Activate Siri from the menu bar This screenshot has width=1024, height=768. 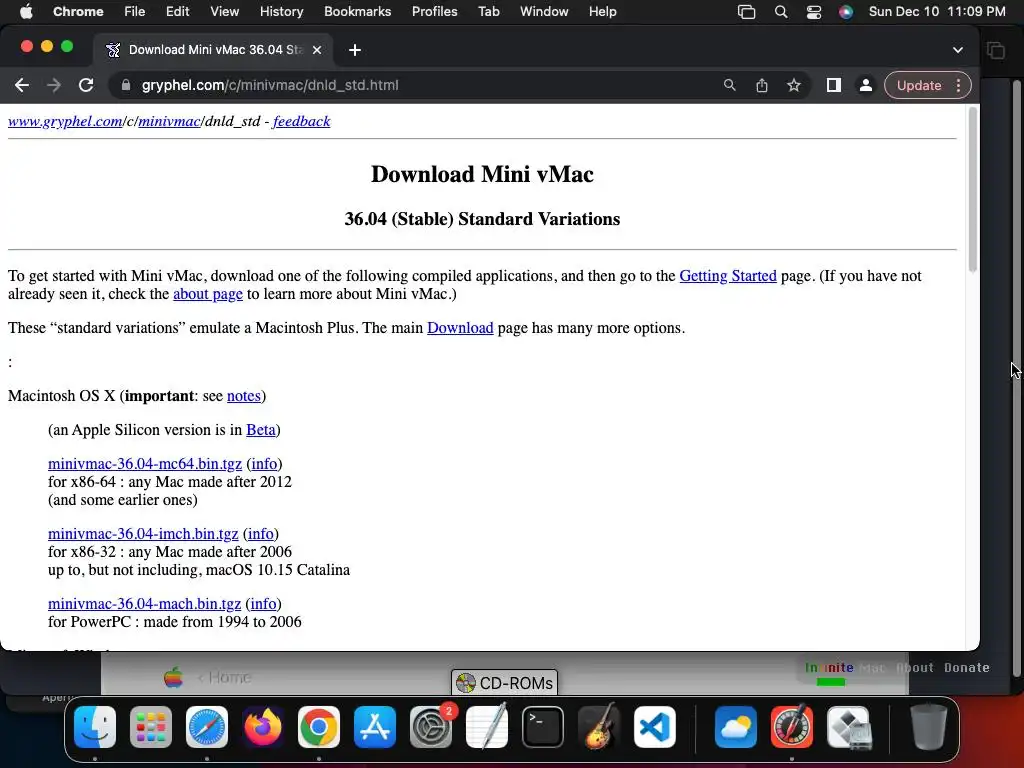pos(846,12)
